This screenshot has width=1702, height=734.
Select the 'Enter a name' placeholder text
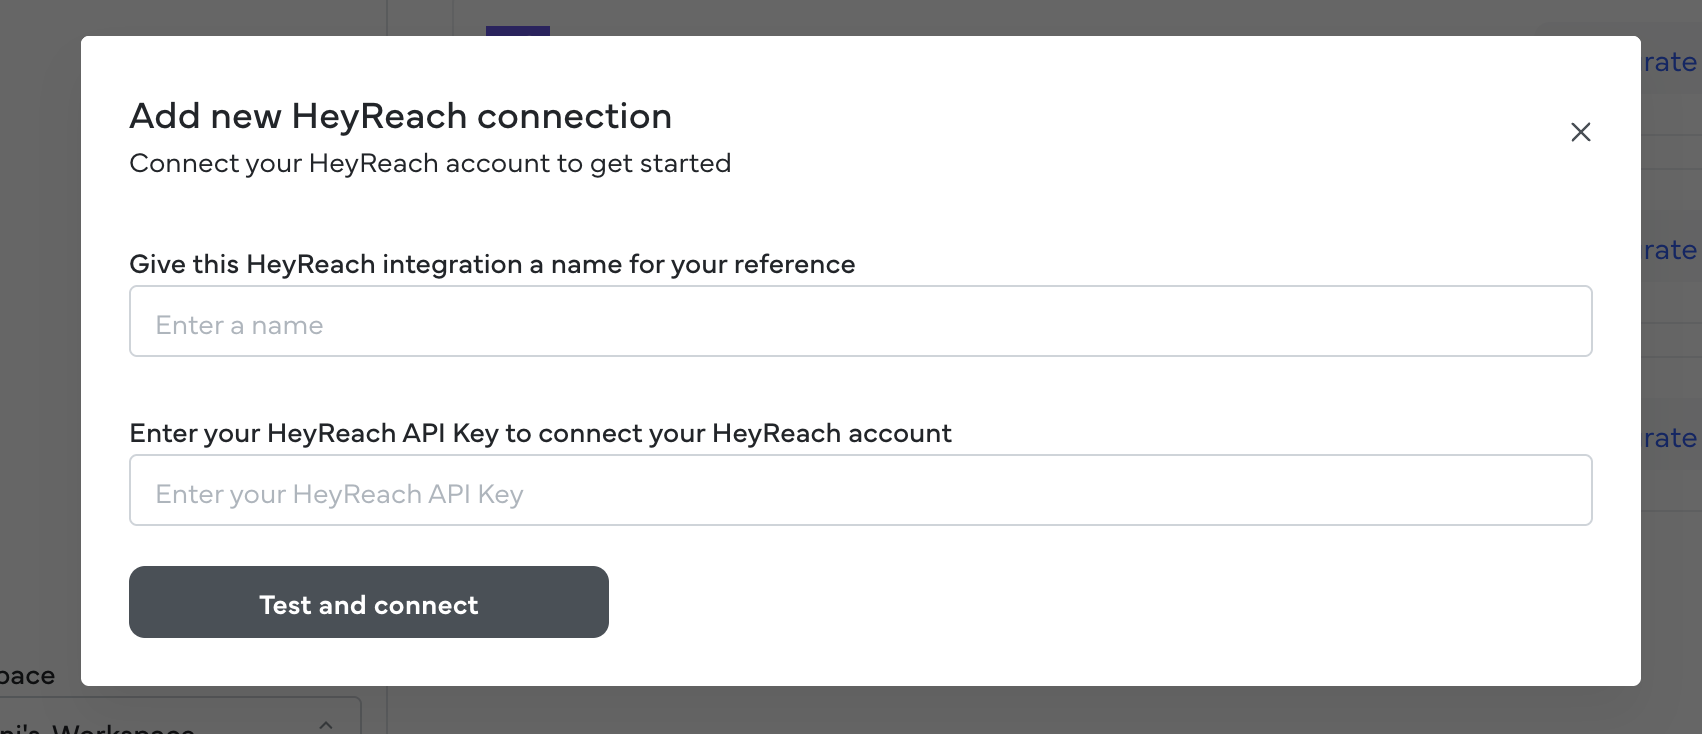[239, 325]
